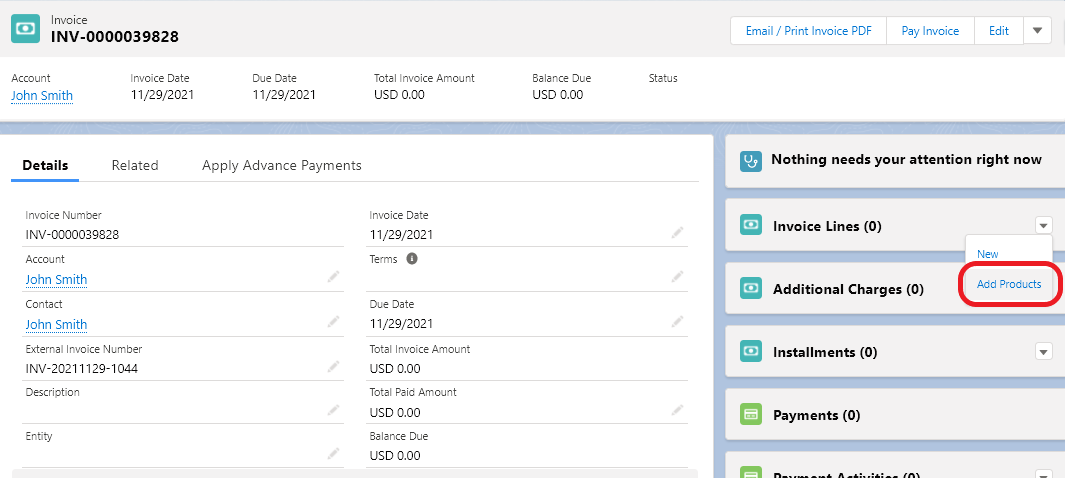Viewport: 1065px width, 478px height.
Task: Open John Smith account link in header
Action: pyautogui.click(x=42, y=96)
